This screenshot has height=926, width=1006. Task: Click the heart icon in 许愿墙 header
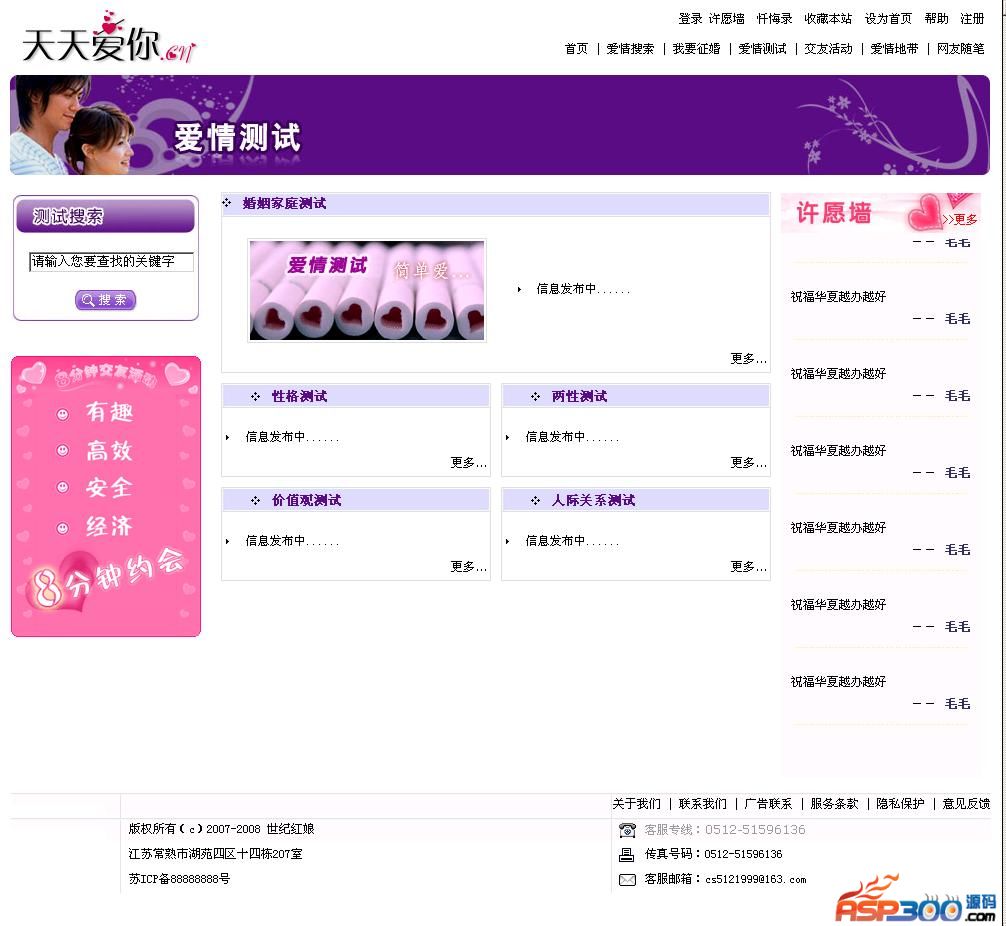(924, 213)
